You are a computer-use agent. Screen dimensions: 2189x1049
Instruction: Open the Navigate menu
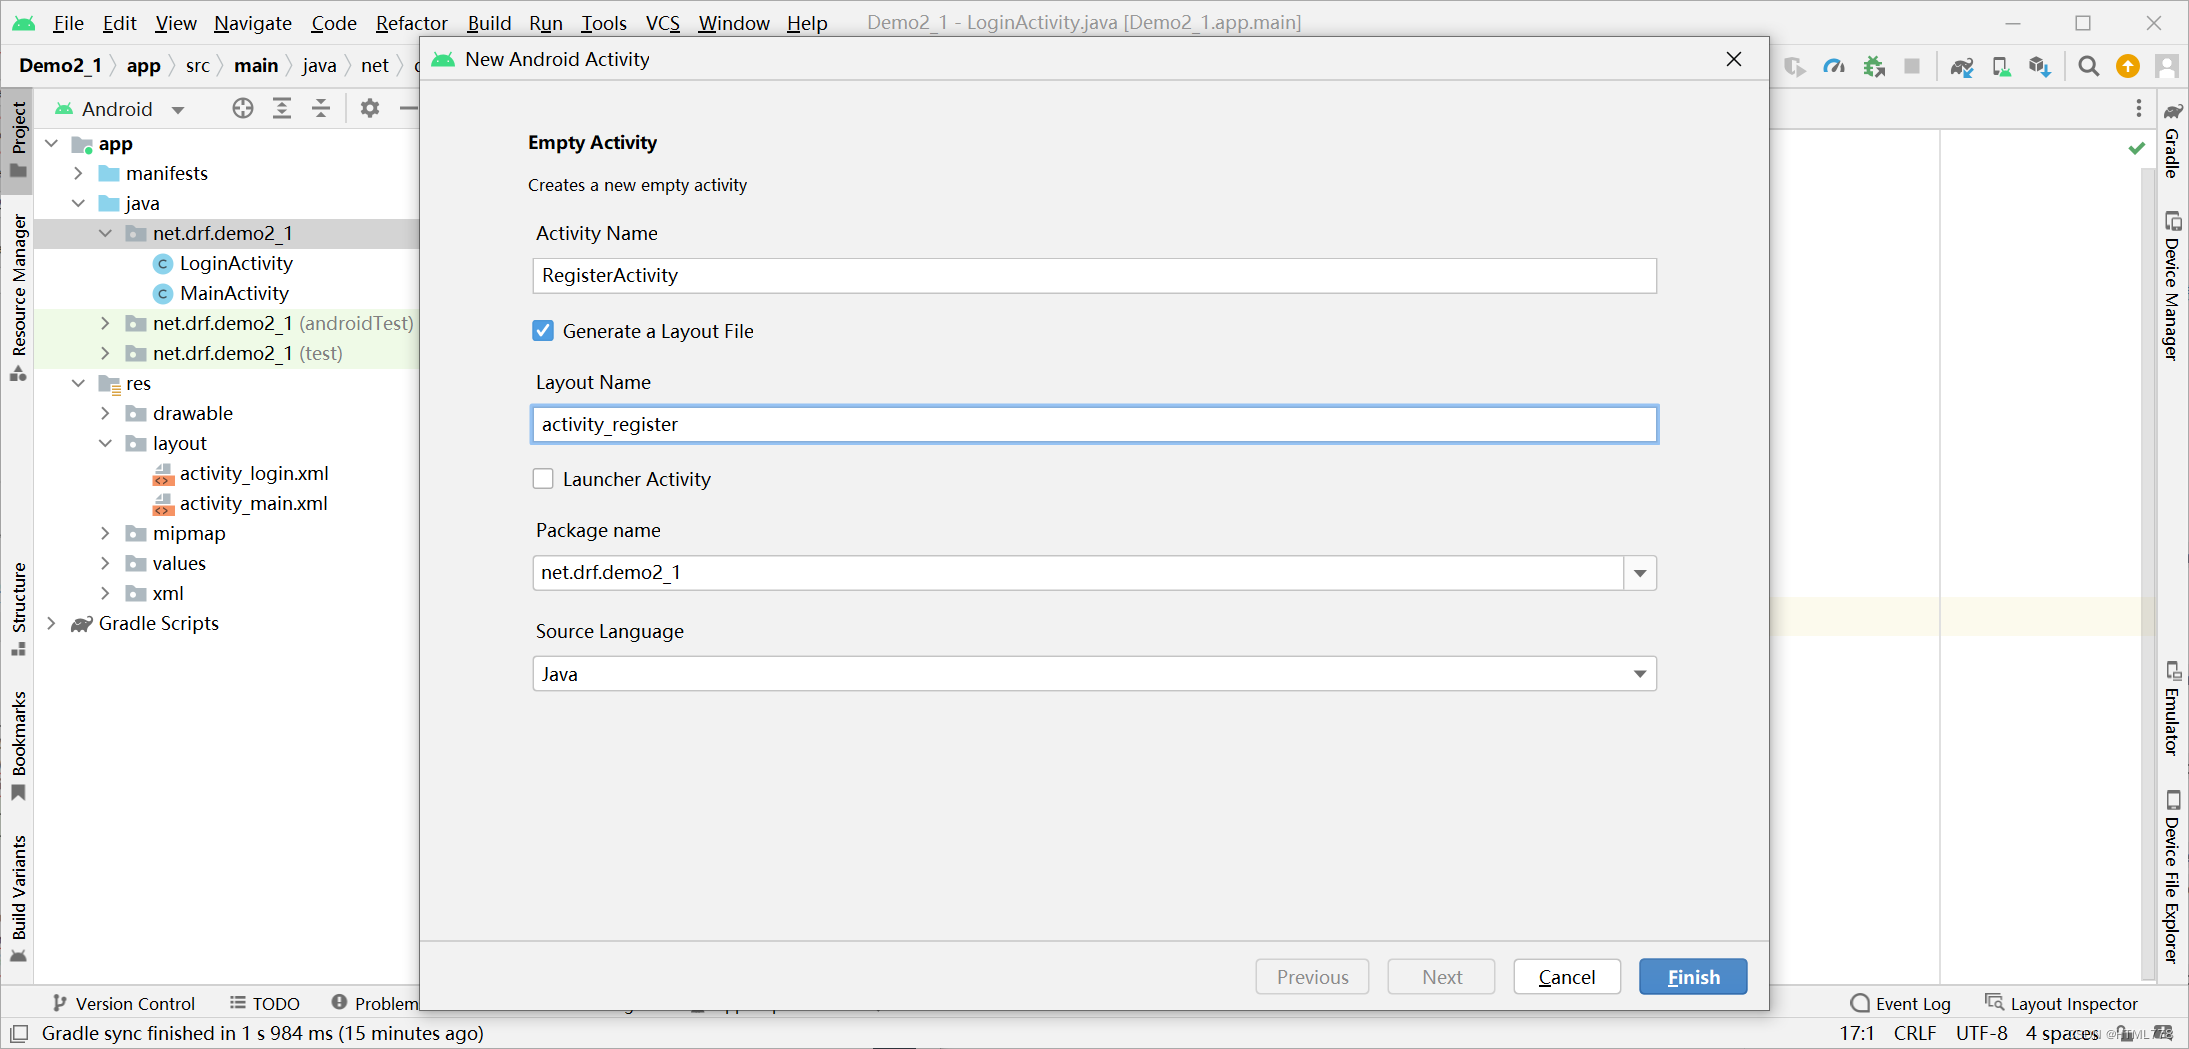pos(253,23)
